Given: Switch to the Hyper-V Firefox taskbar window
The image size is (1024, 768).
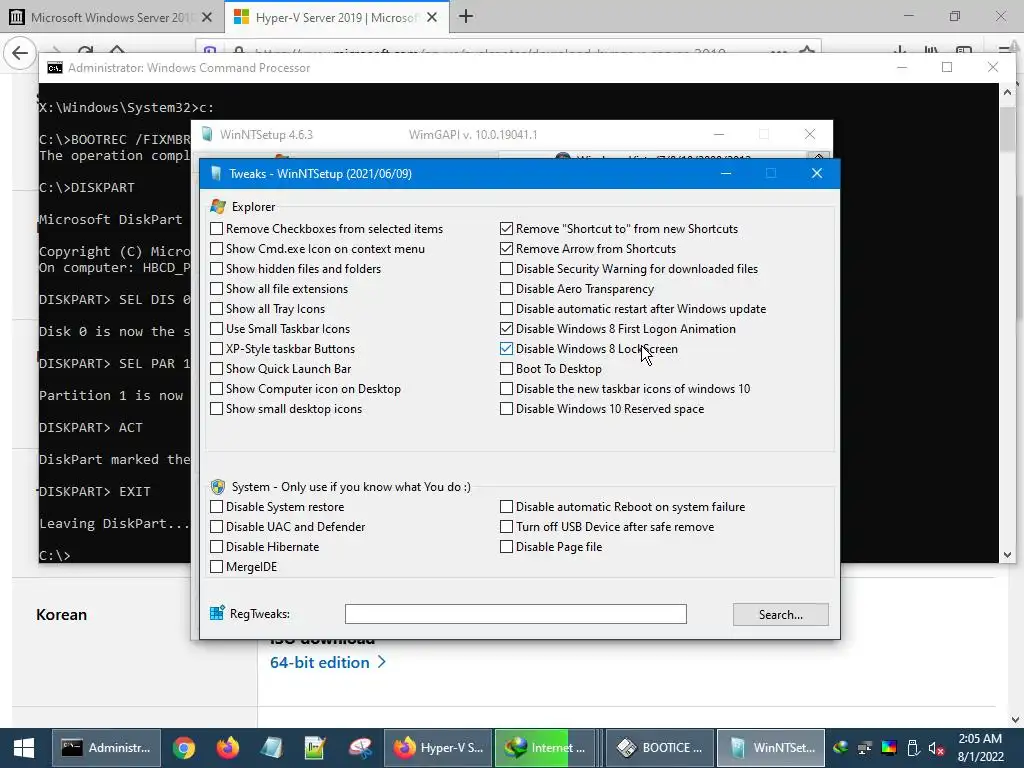Looking at the screenshot, I should pyautogui.click(x=438, y=748).
